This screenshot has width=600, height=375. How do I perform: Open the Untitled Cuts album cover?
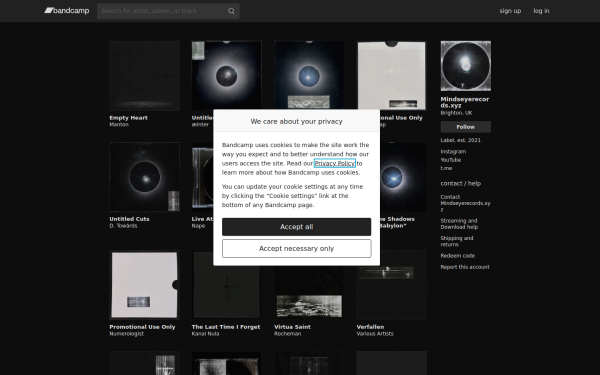pyautogui.click(x=144, y=177)
